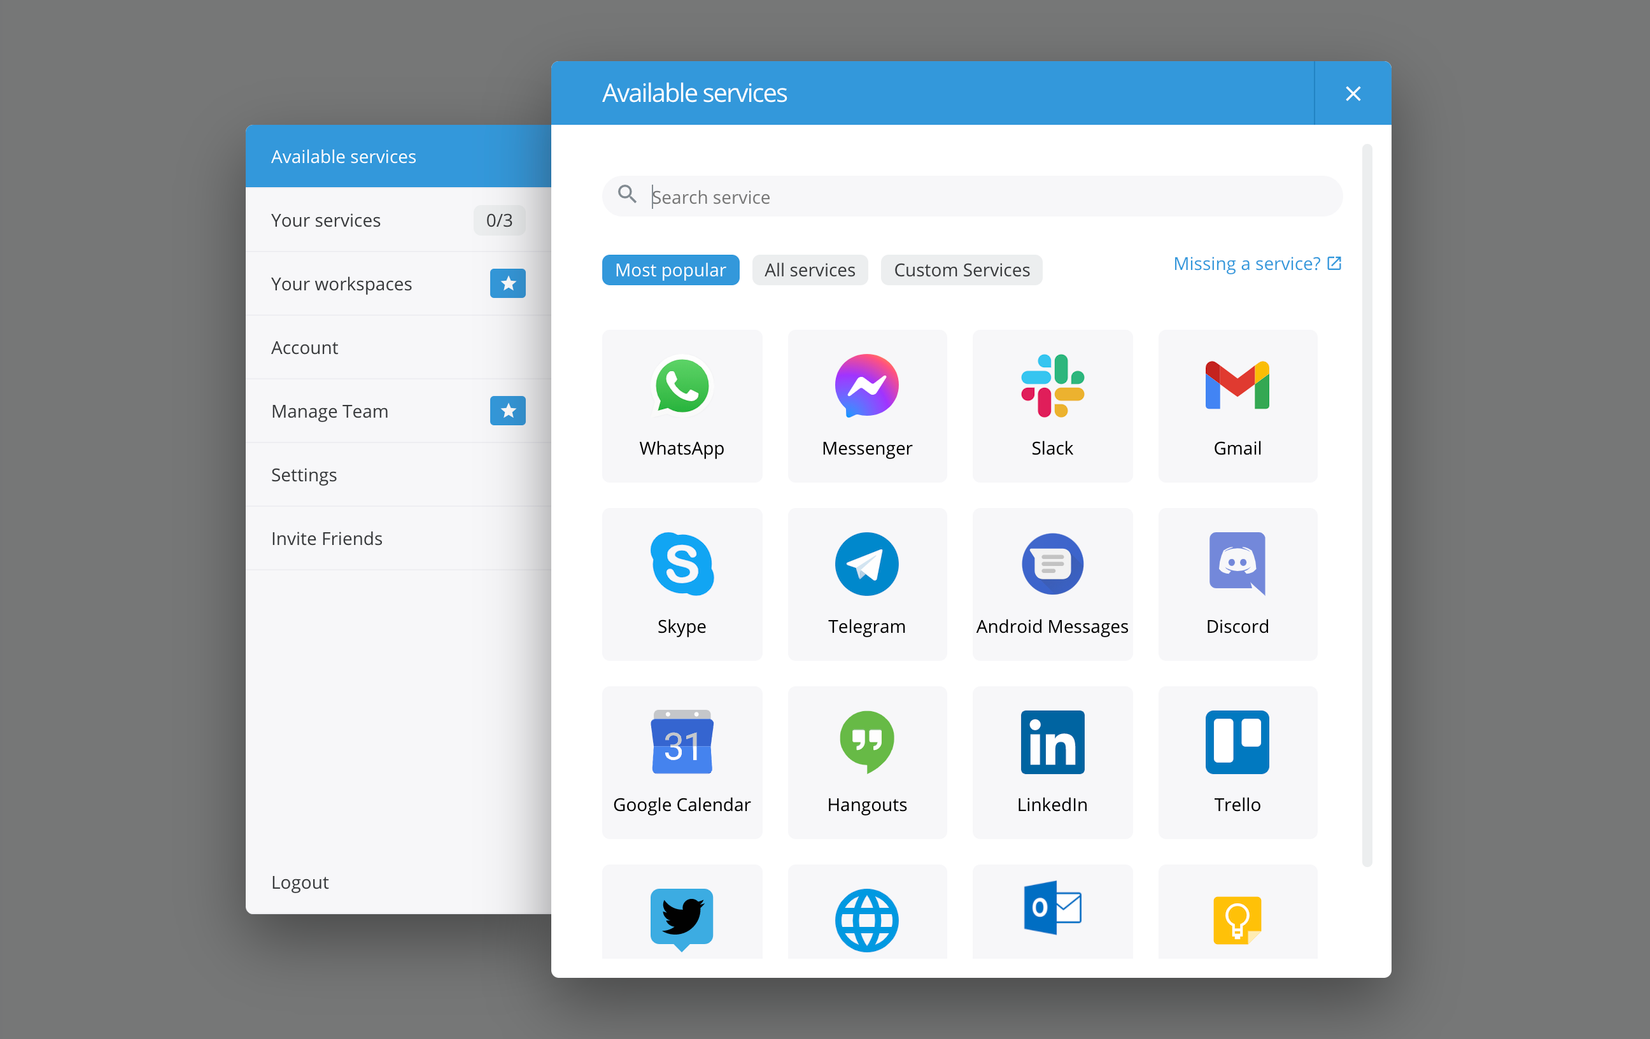Open the Account section
The width and height of the screenshot is (1650, 1039).
[398, 347]
